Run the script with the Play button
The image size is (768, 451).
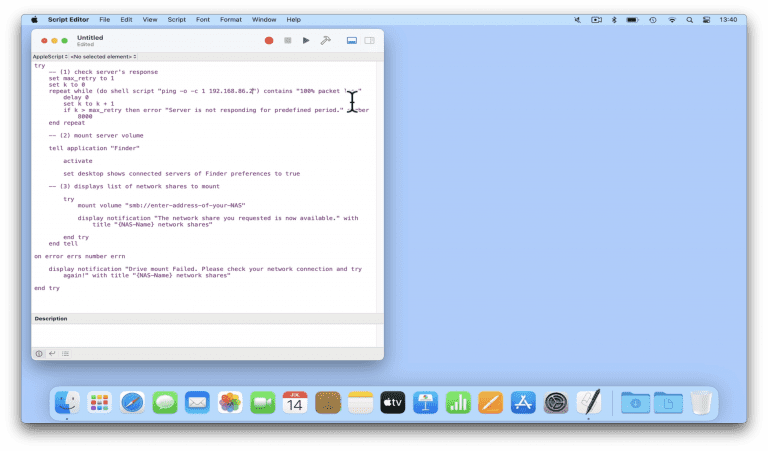pyautogui.click(x=306, y=41)
